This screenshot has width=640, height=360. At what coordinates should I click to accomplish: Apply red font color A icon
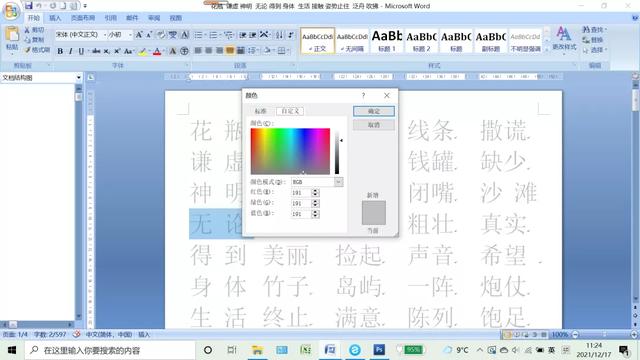tap(157, 51)
